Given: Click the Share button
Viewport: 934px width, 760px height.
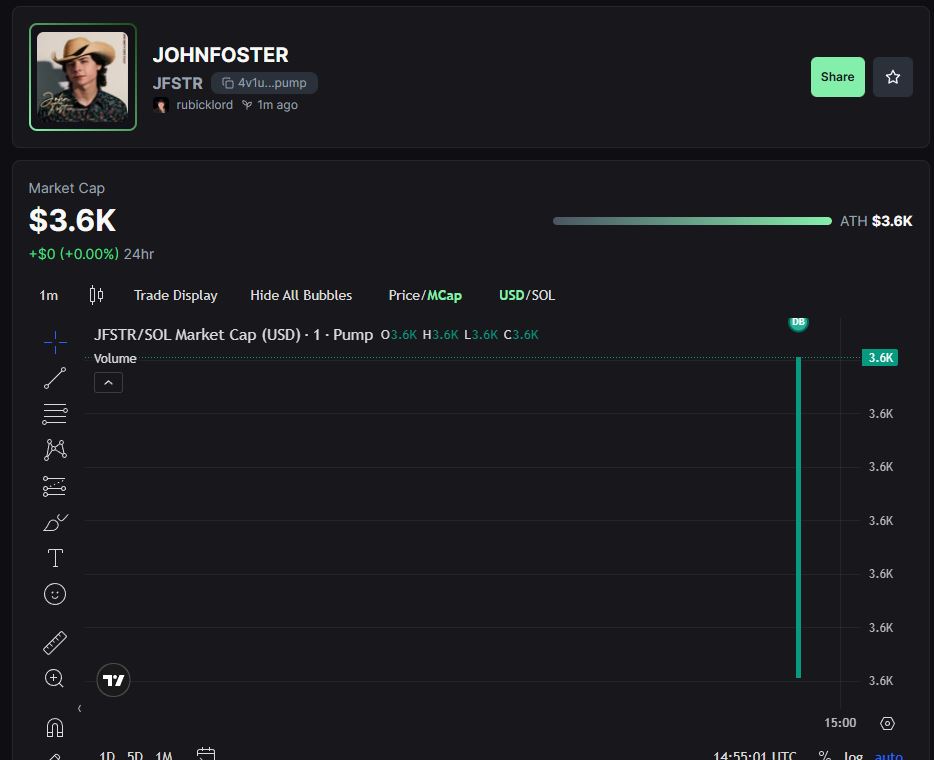Looking at the screenshot, I should click(x=837, y=76).
